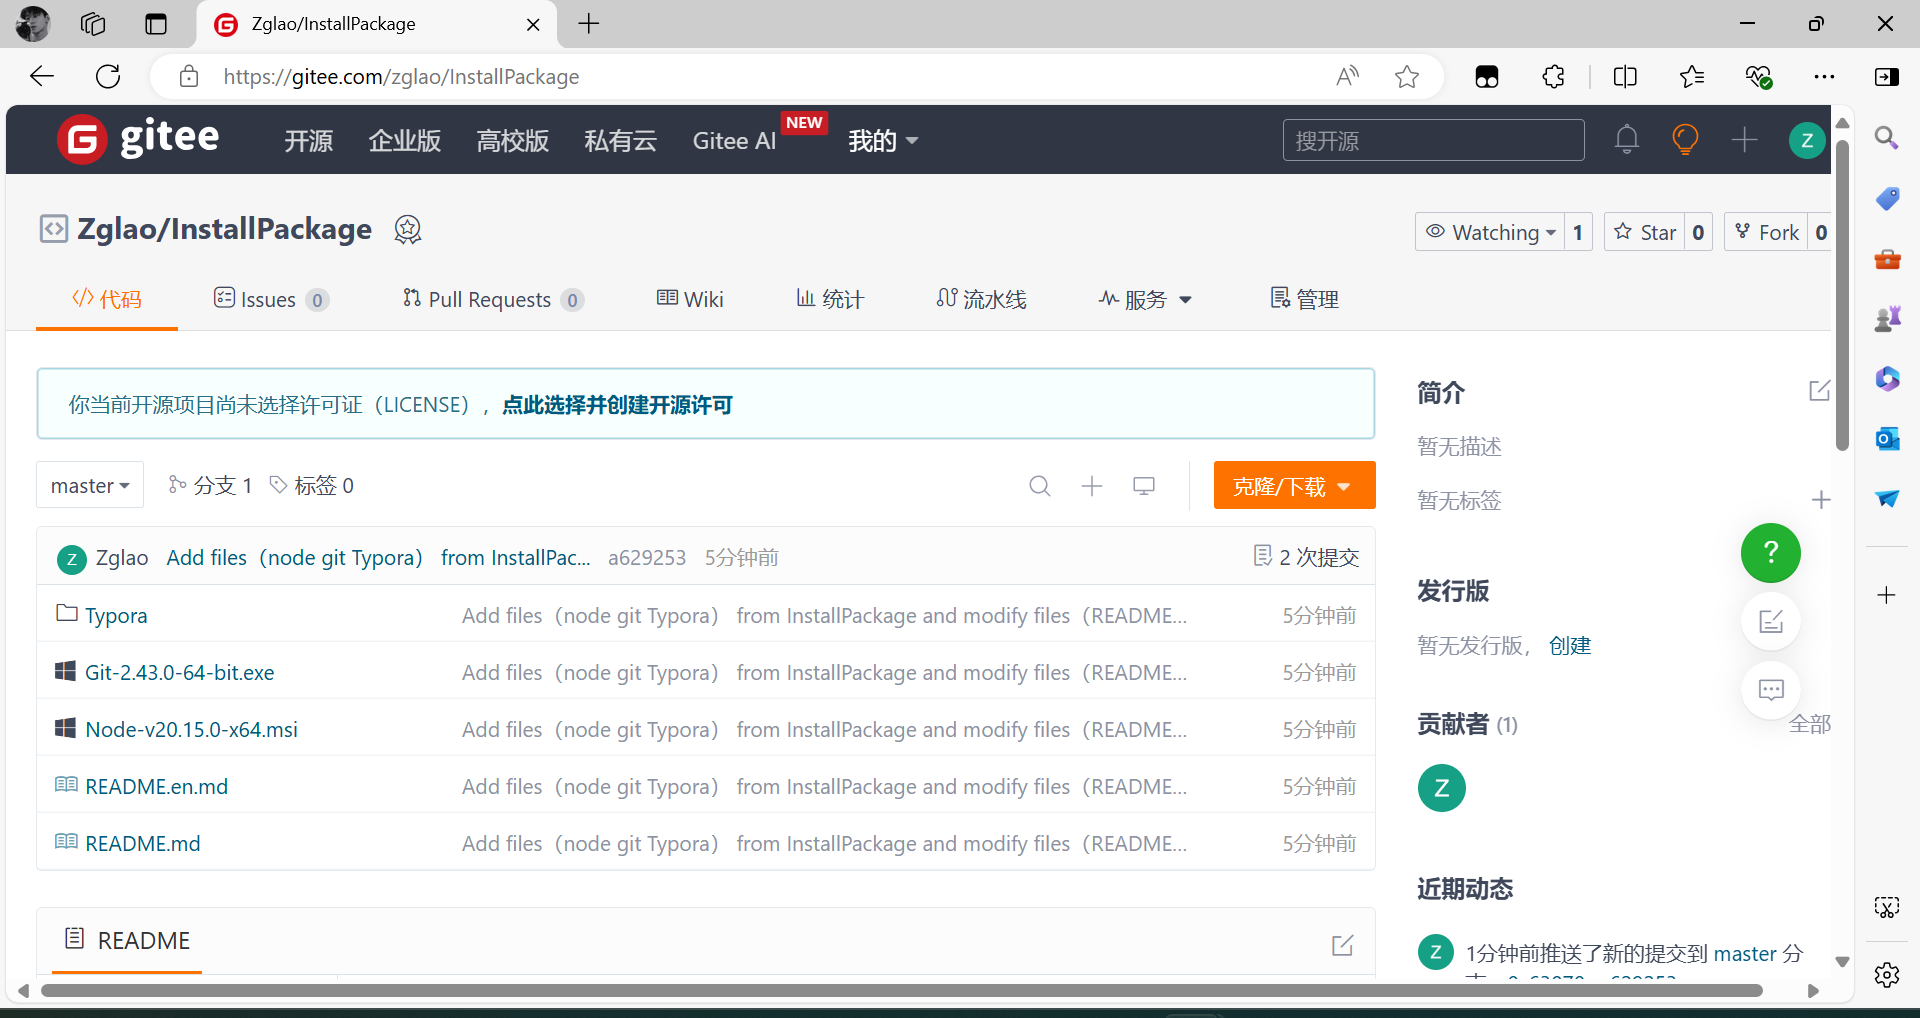Click 企业版 in the top navigation
The width and height of the screenshot is (1920, 1018).
point(405,141)
